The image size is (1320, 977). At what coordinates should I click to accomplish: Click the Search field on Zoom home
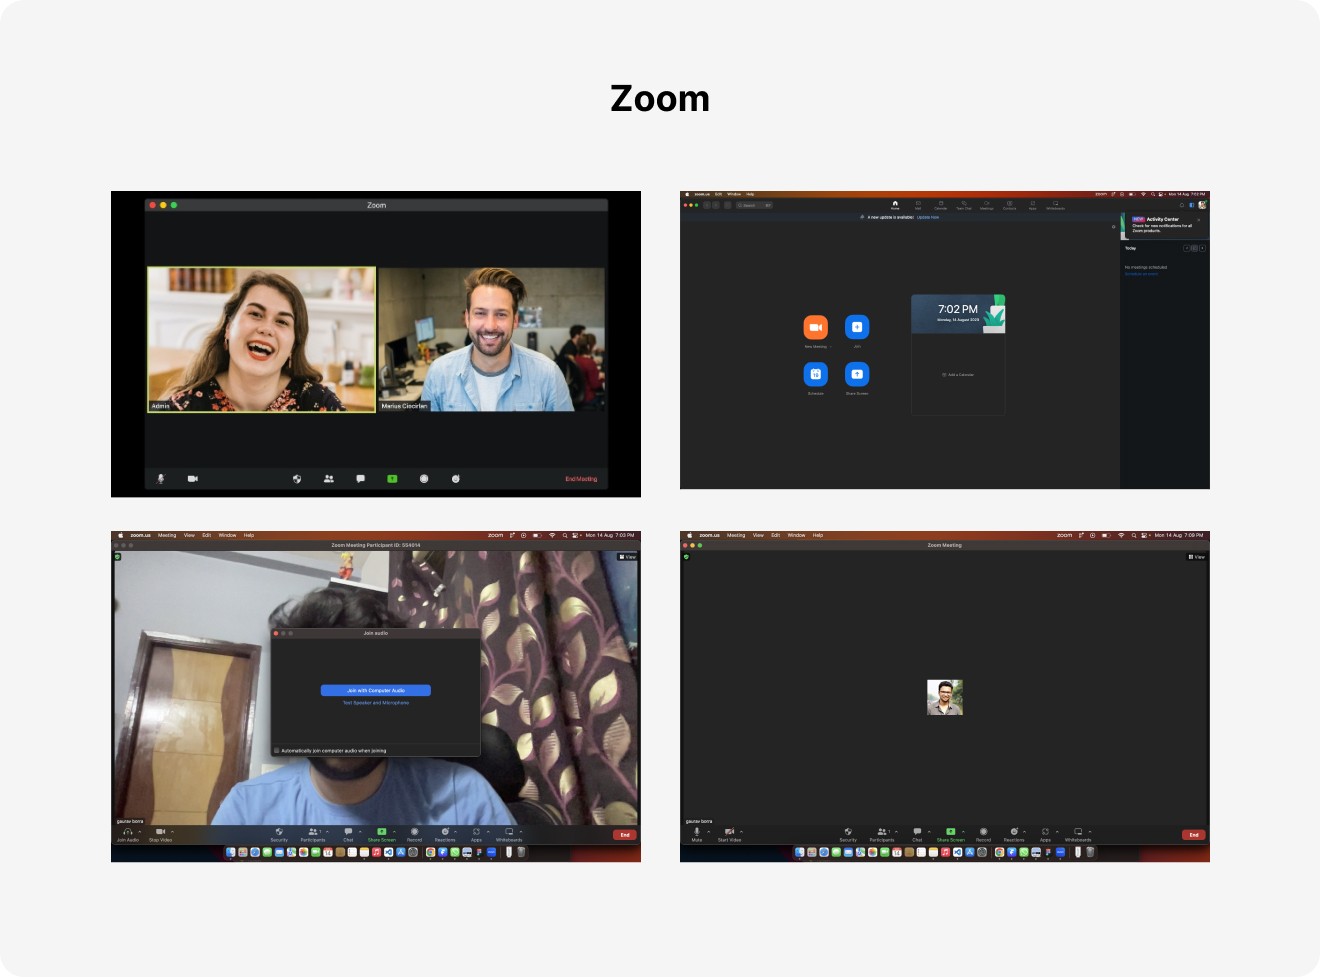click(754, 205)
